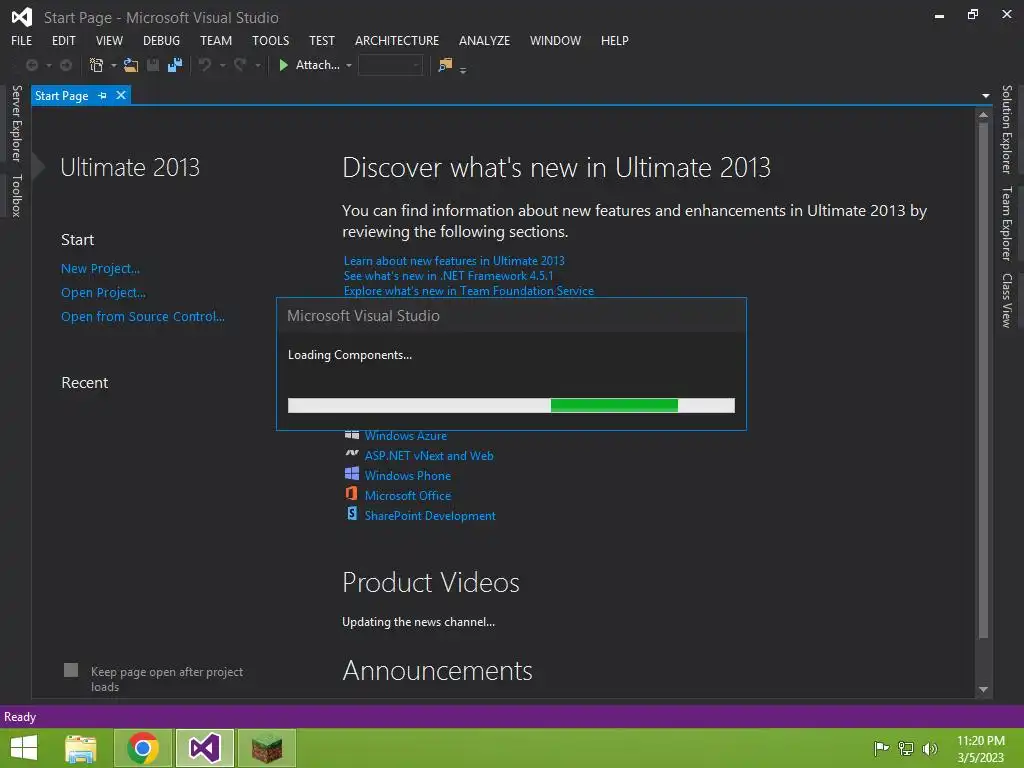Open the HELP menu
The width and height of the screenshot is (1024, 768).
[x=615, y=40]
